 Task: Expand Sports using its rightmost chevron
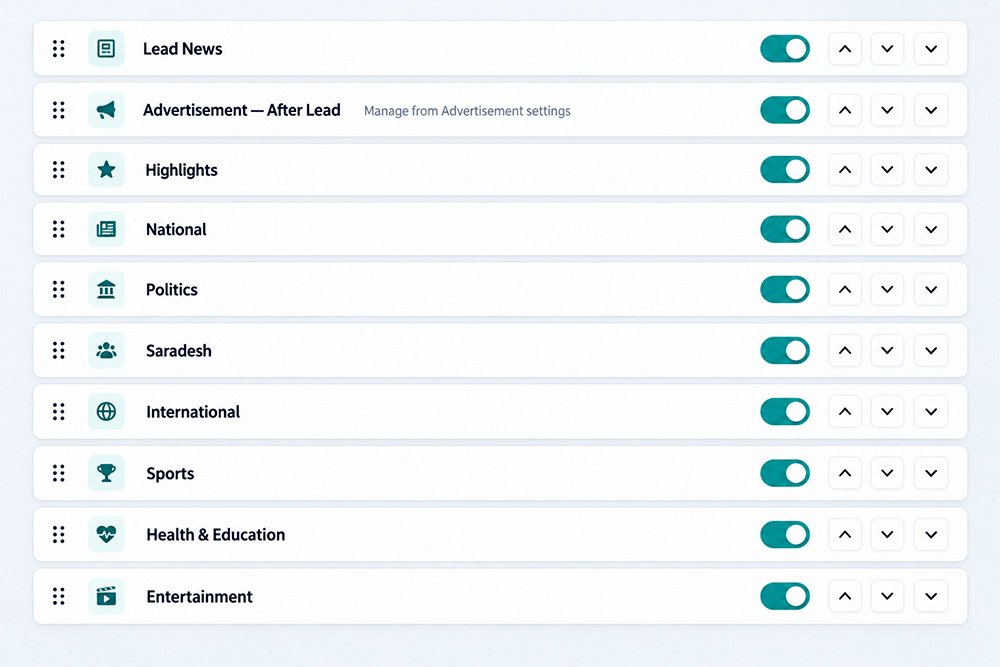click(931, 473)
